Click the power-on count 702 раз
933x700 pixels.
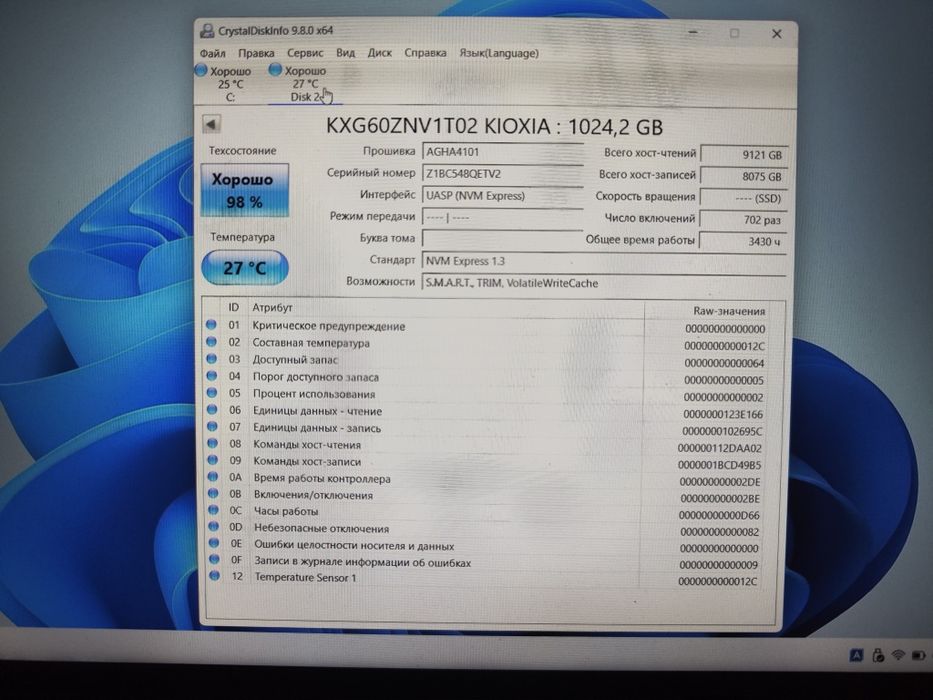pyautogui.click(x=744, y=220)
